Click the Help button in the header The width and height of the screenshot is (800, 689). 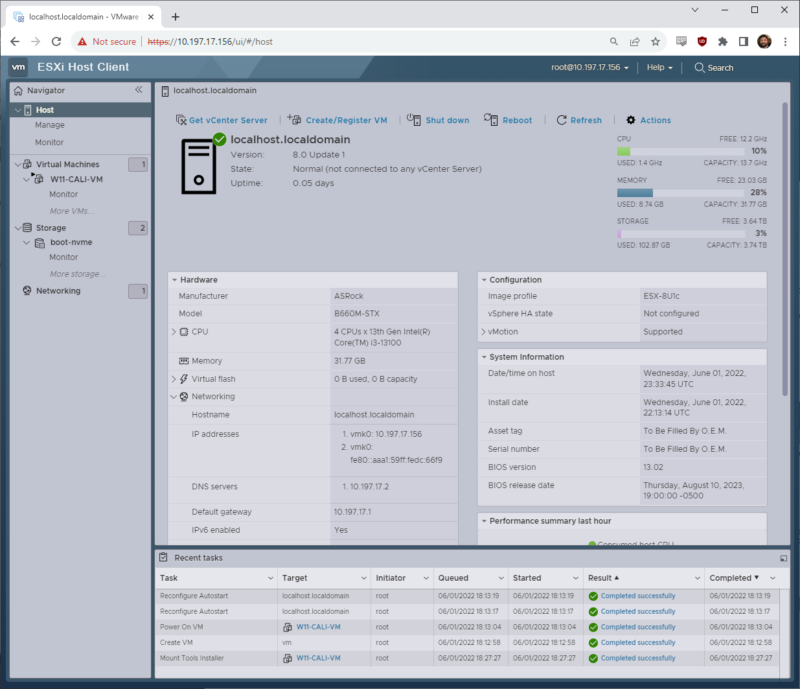pyautogui.click(x=656, y=67)
